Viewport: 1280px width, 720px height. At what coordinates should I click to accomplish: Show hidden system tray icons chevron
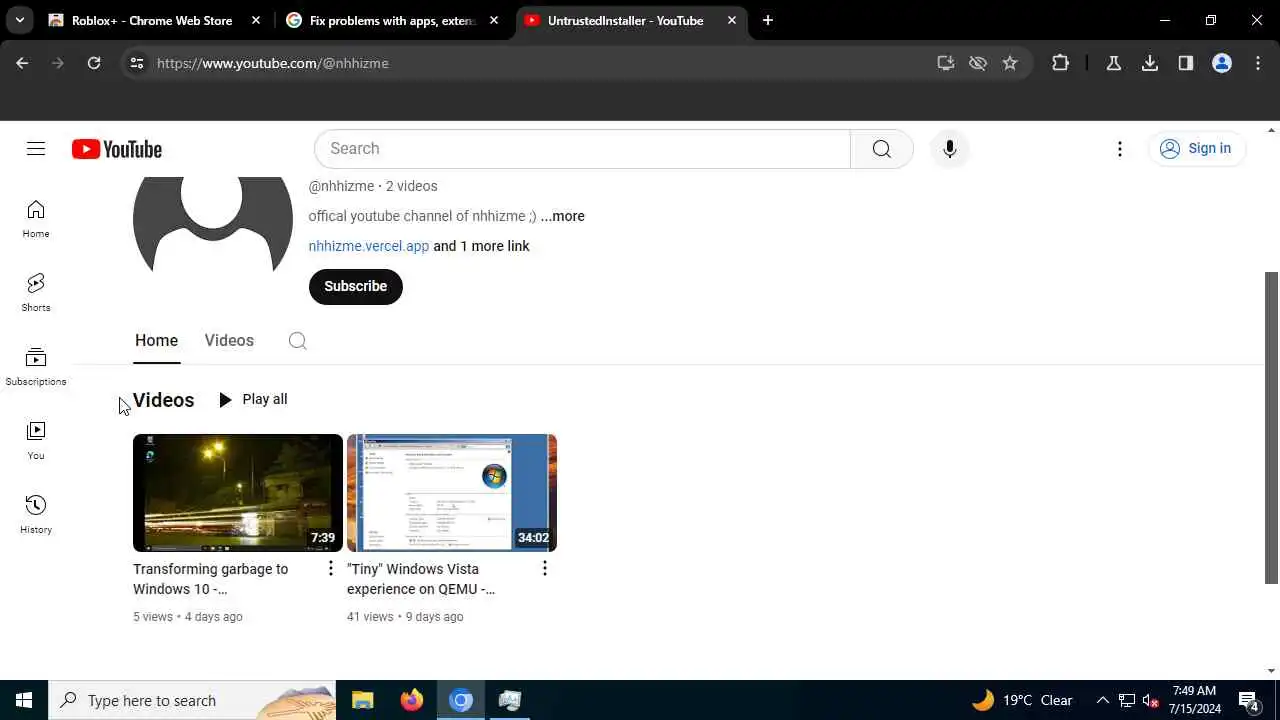(x=1103, y=700)
